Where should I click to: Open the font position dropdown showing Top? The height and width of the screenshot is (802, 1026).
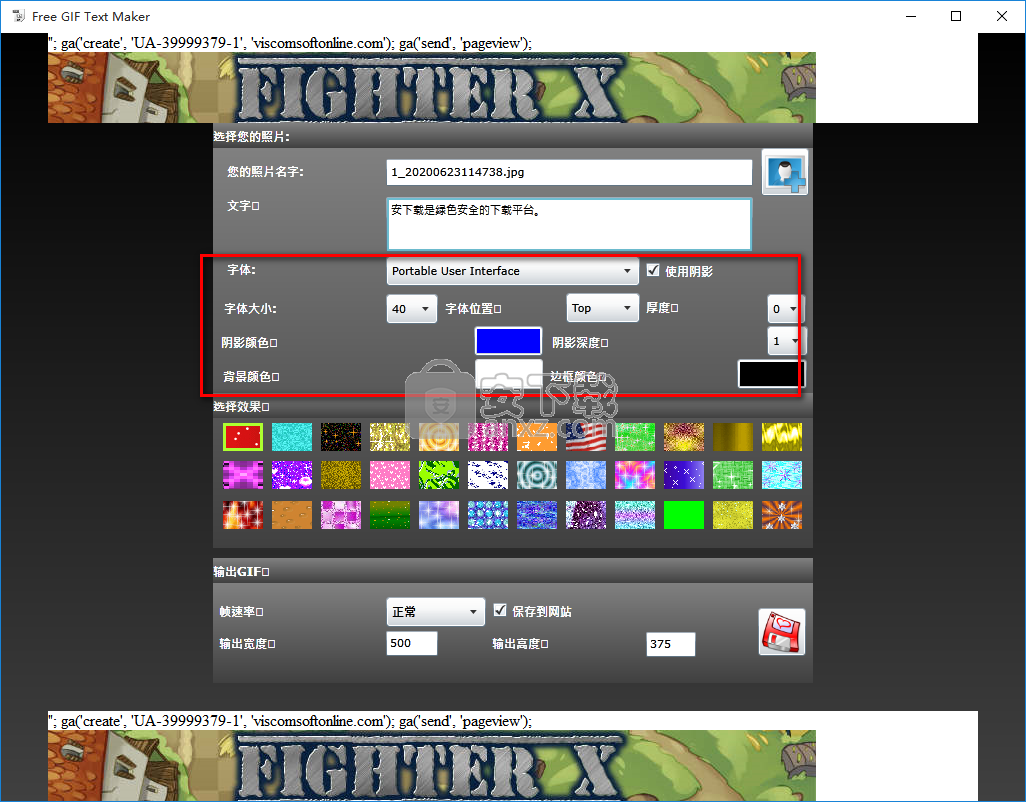pos(603,308)
